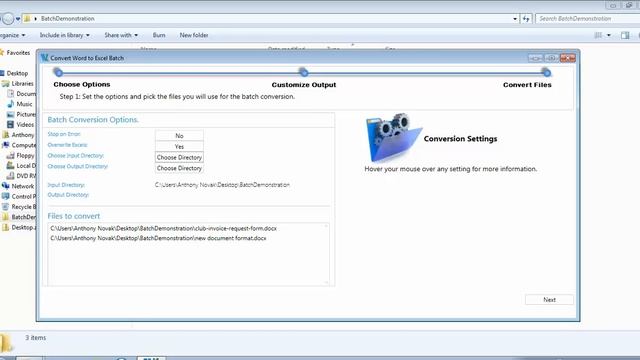Open Include in library dropdown in Explorer

click(x=64, y=35)
